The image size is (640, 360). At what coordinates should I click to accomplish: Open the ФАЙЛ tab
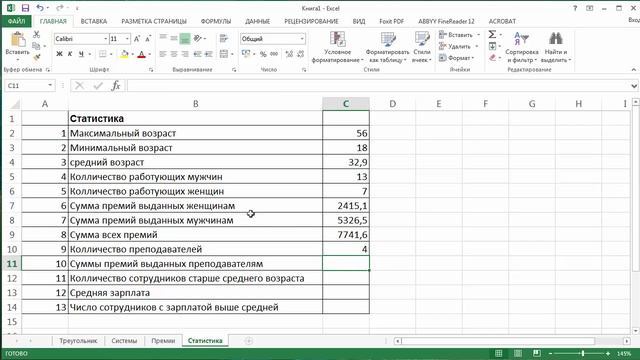[16, 21]
